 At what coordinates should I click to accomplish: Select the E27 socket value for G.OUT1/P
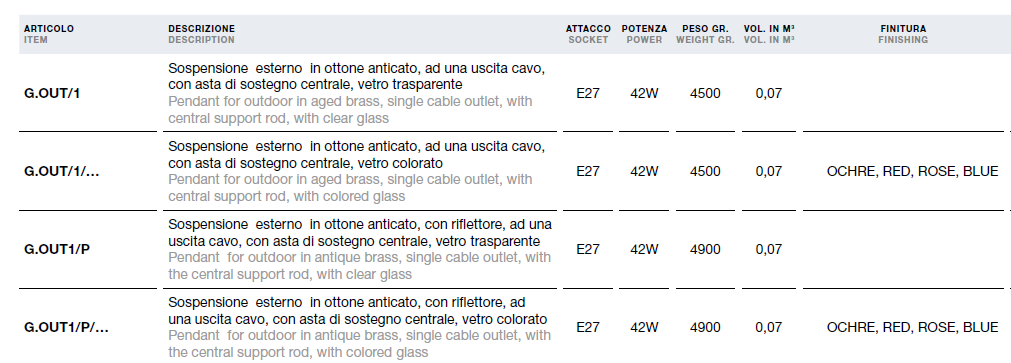[588, 250]
